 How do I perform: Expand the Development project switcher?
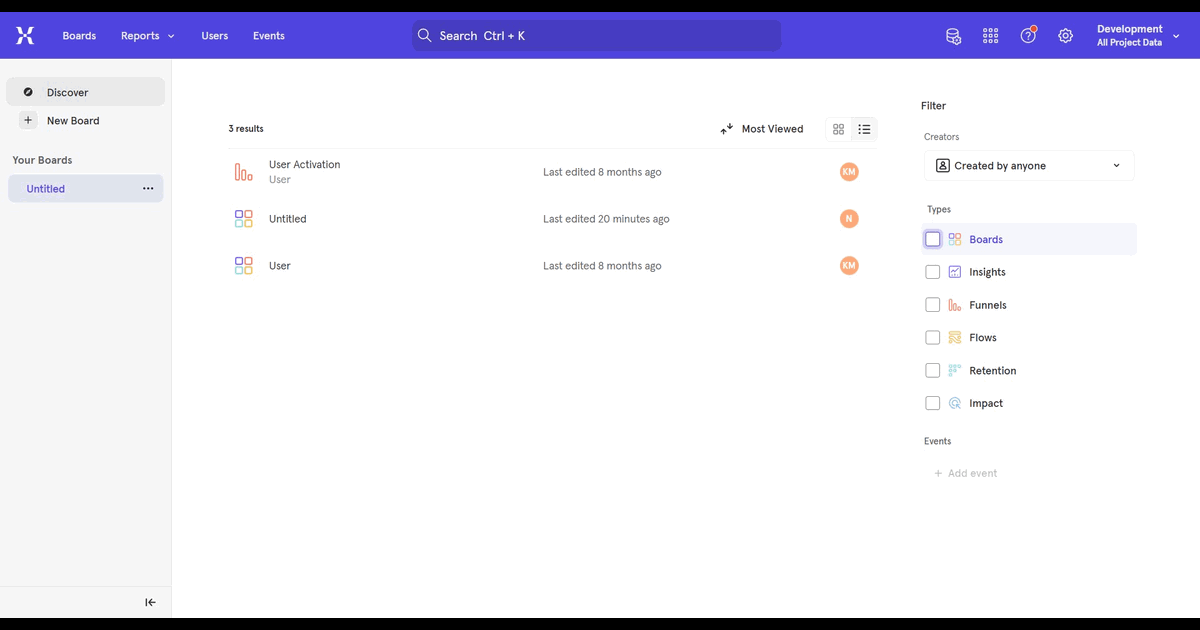point(1139,36)
